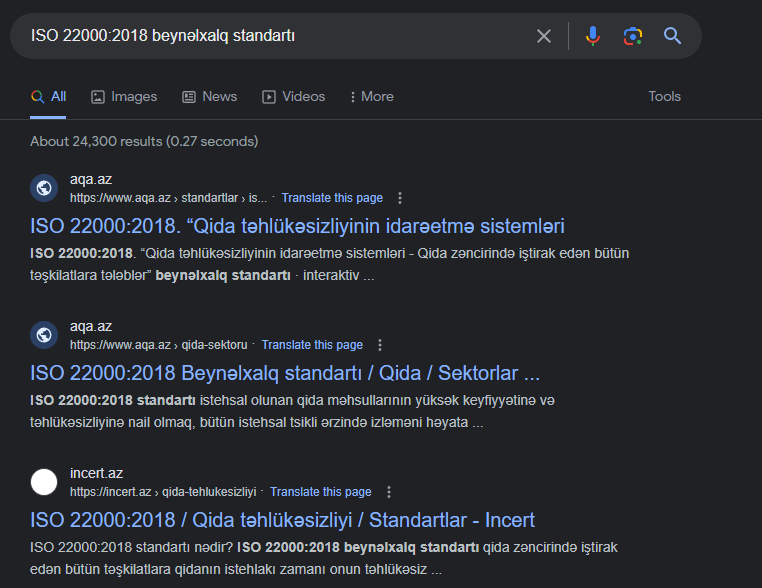Viewport: 762px width, 588px height.
Task: Switch to the News tab
Action: click(x=209, y=97)
